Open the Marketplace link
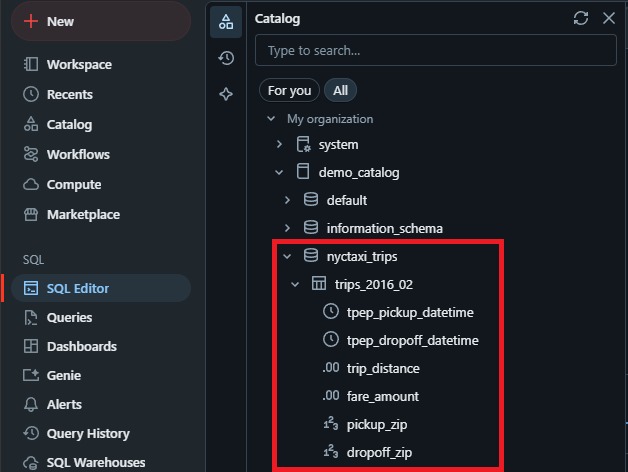 click(83, 214)
